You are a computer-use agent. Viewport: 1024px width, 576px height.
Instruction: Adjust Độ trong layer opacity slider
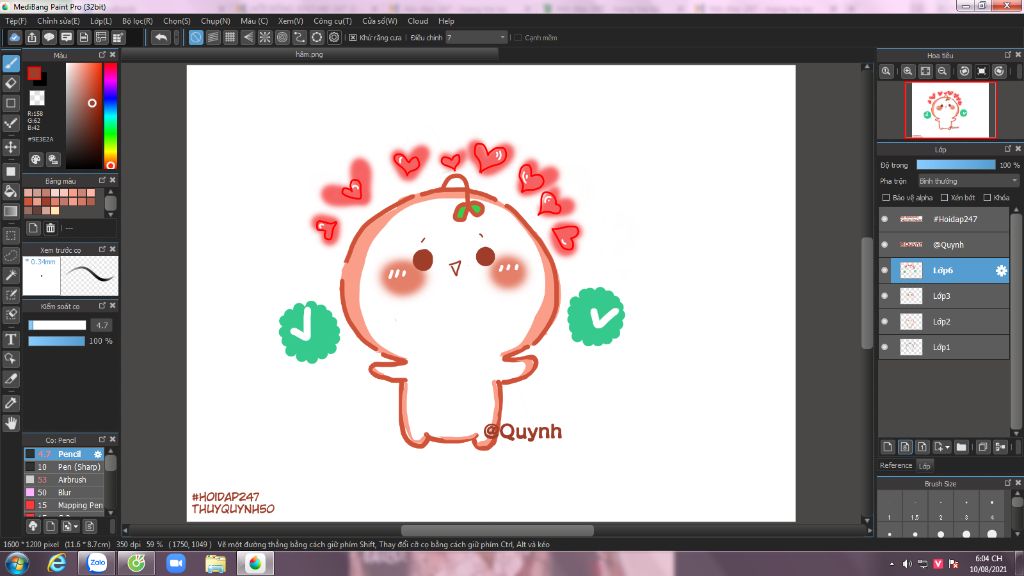click(x=955, y=165)
